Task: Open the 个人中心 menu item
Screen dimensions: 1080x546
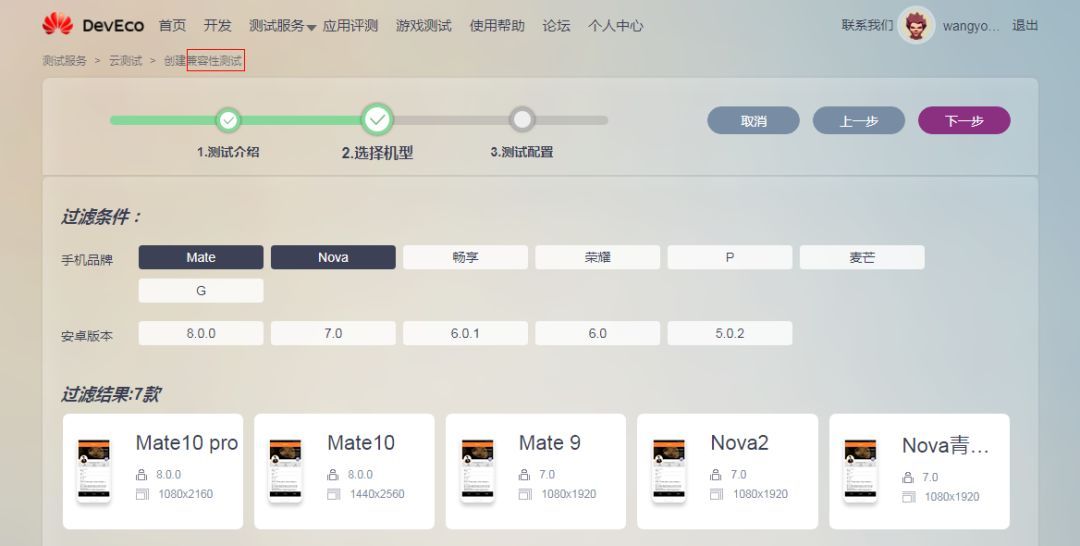Action: point(616,25)
